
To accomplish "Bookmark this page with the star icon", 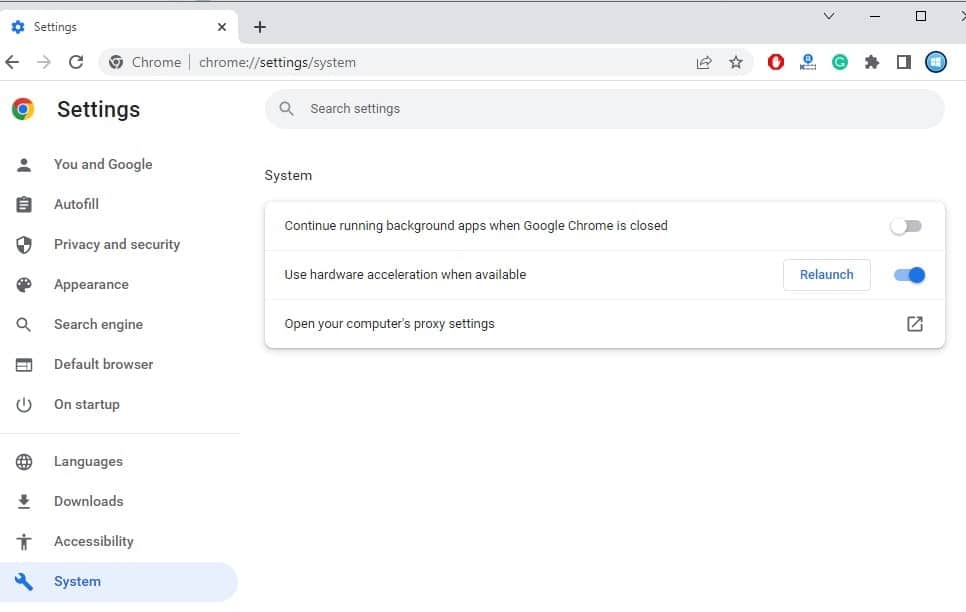I will click(x=736, y=62).
